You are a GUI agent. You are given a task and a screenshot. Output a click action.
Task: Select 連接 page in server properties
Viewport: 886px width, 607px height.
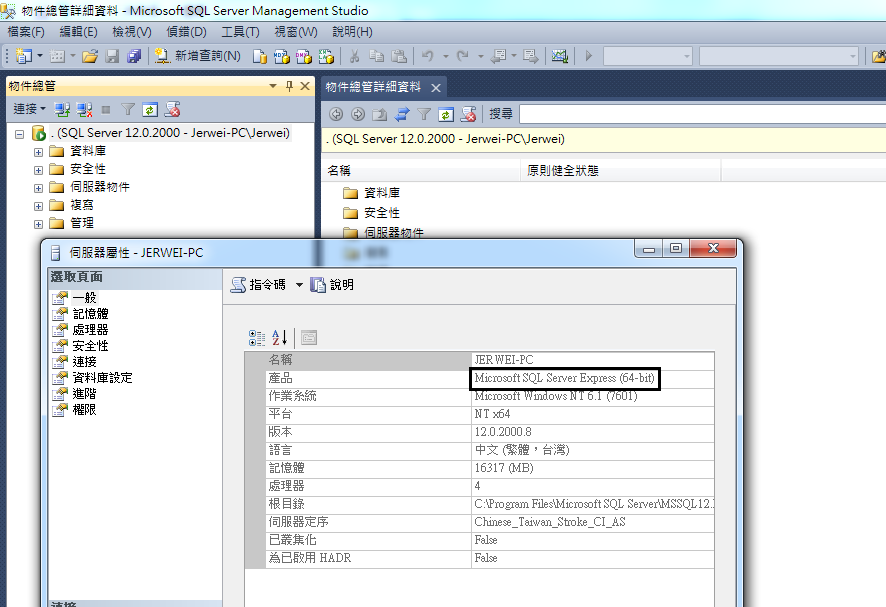click(x=84, y=362)
